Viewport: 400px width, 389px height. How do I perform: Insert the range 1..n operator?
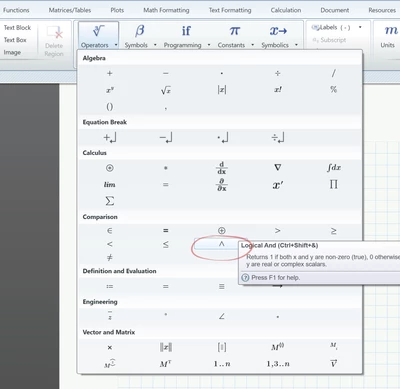point(222,364)
